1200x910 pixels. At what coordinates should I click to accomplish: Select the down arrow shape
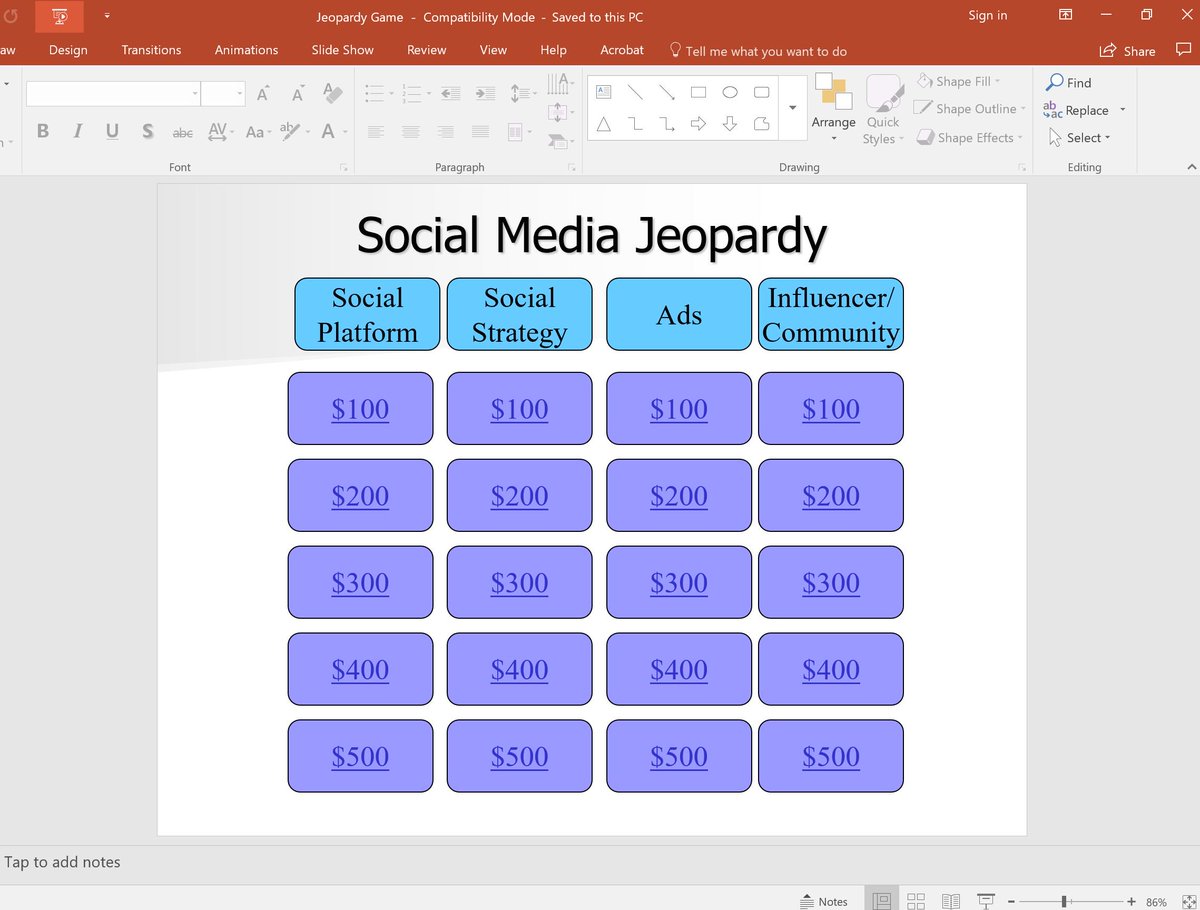click(x=730, y=124)
